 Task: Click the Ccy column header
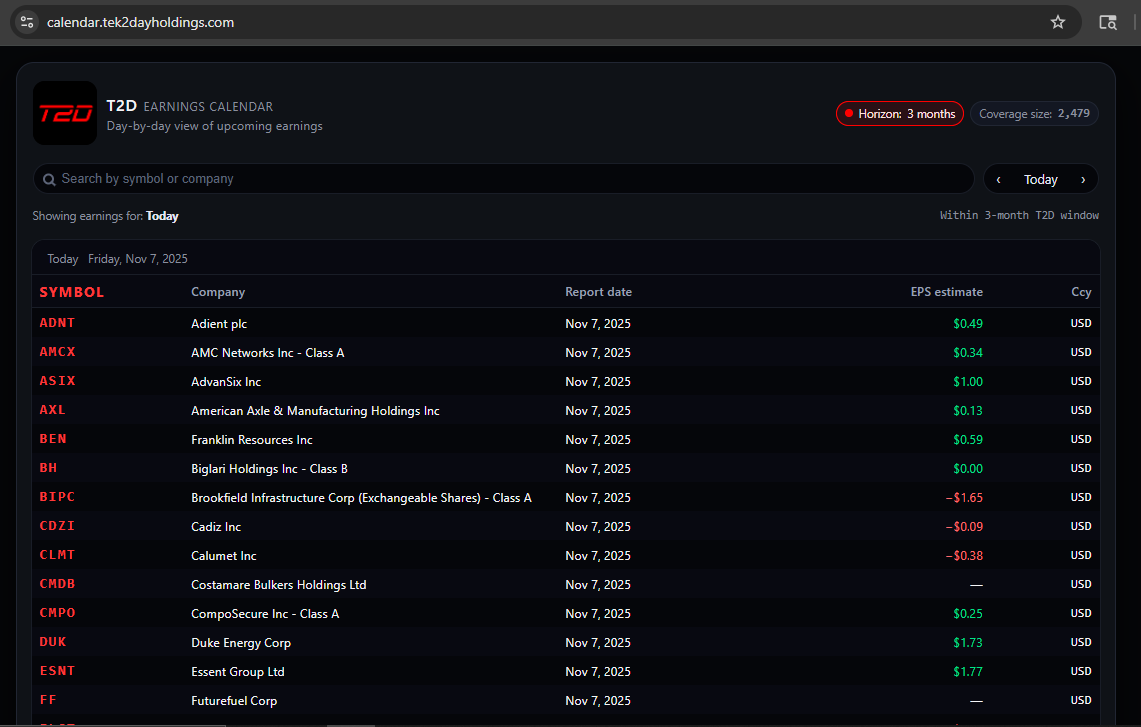tap(1081, 292)
